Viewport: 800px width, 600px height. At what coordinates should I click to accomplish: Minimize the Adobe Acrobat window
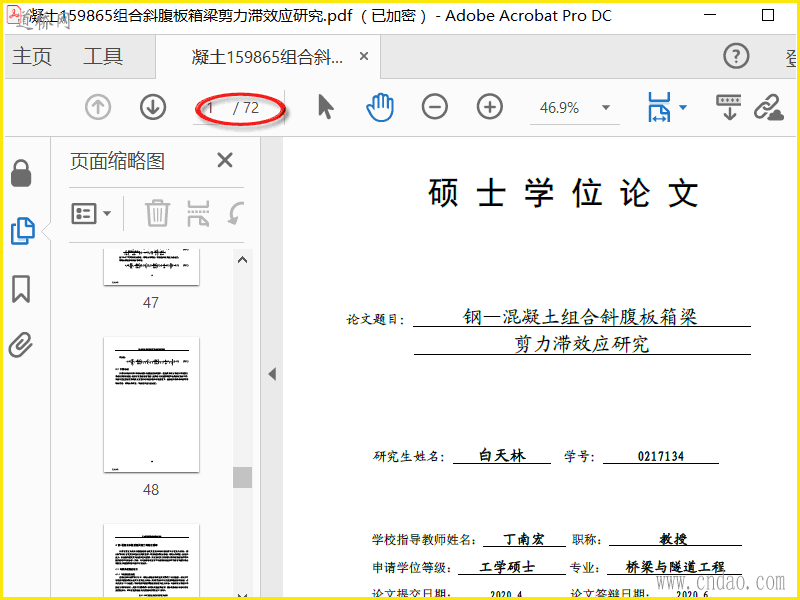pyautogui.click(x=710, y=15)
